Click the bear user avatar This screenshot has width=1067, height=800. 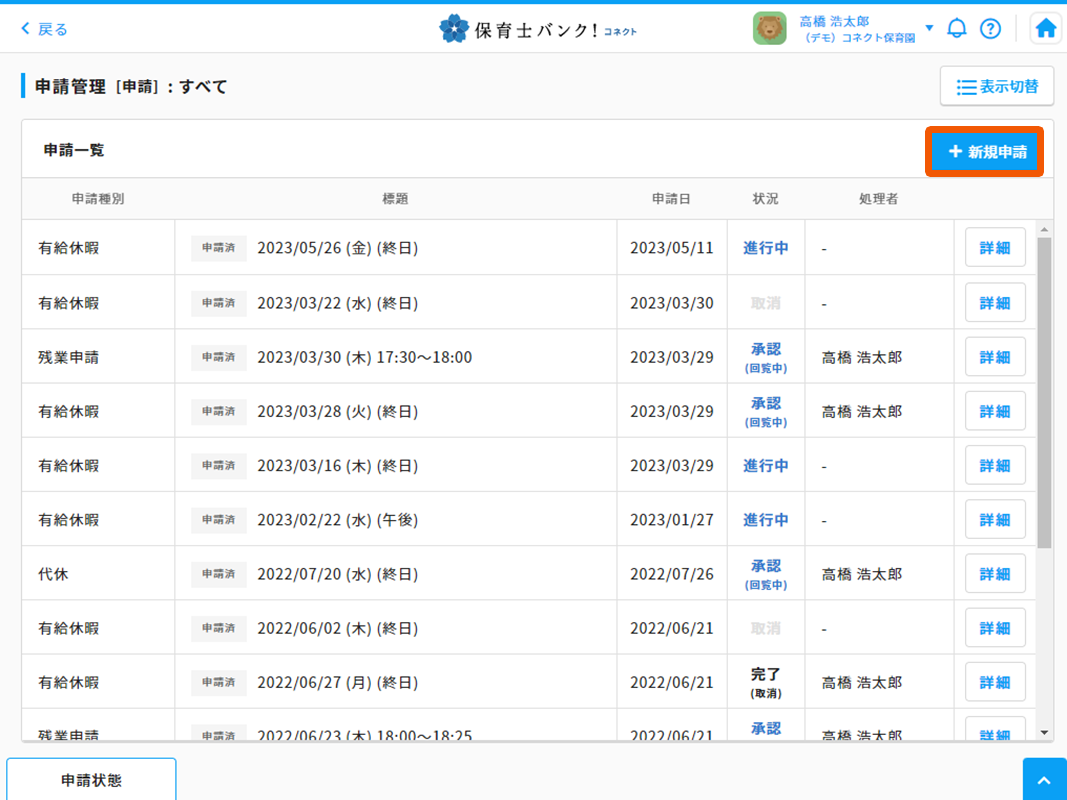click(769, 28)
